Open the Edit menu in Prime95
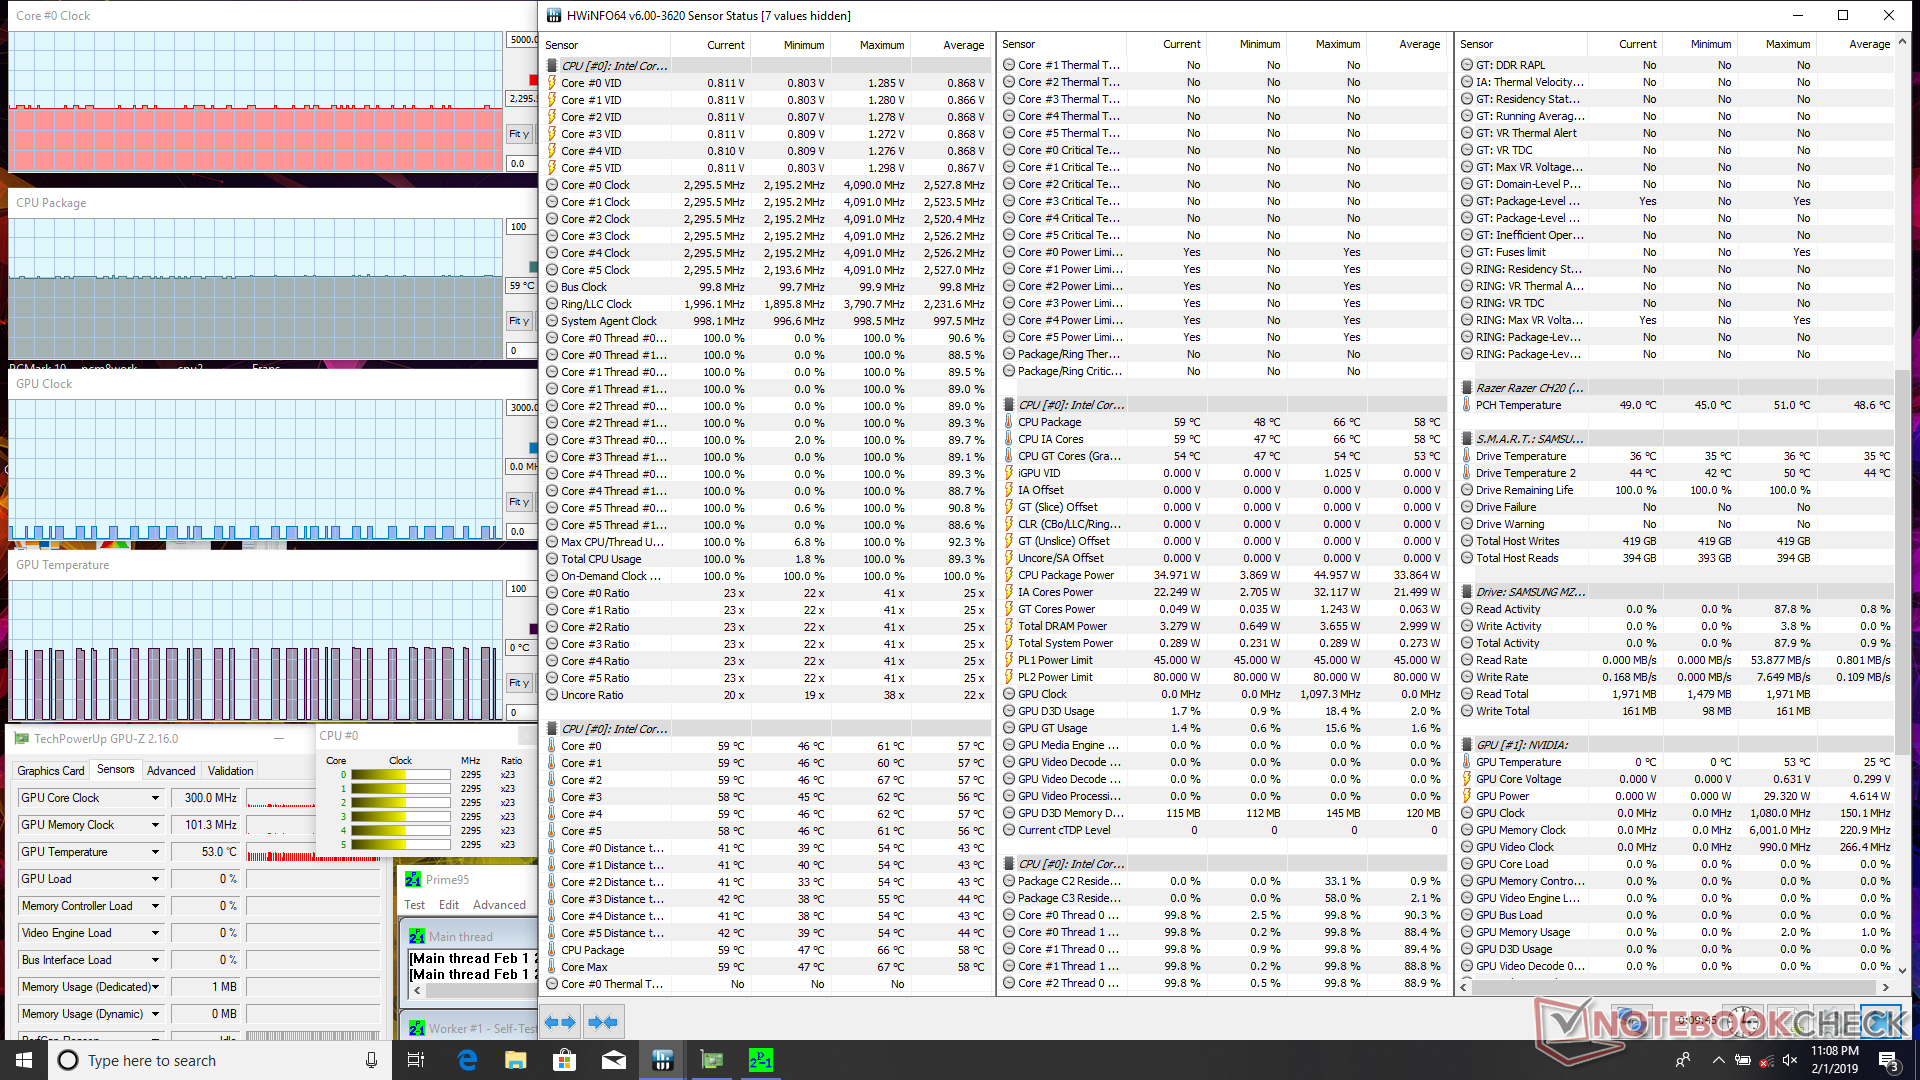This screenshot has width=1920, height=1080. pyautogui.click(x=449, y=905)
